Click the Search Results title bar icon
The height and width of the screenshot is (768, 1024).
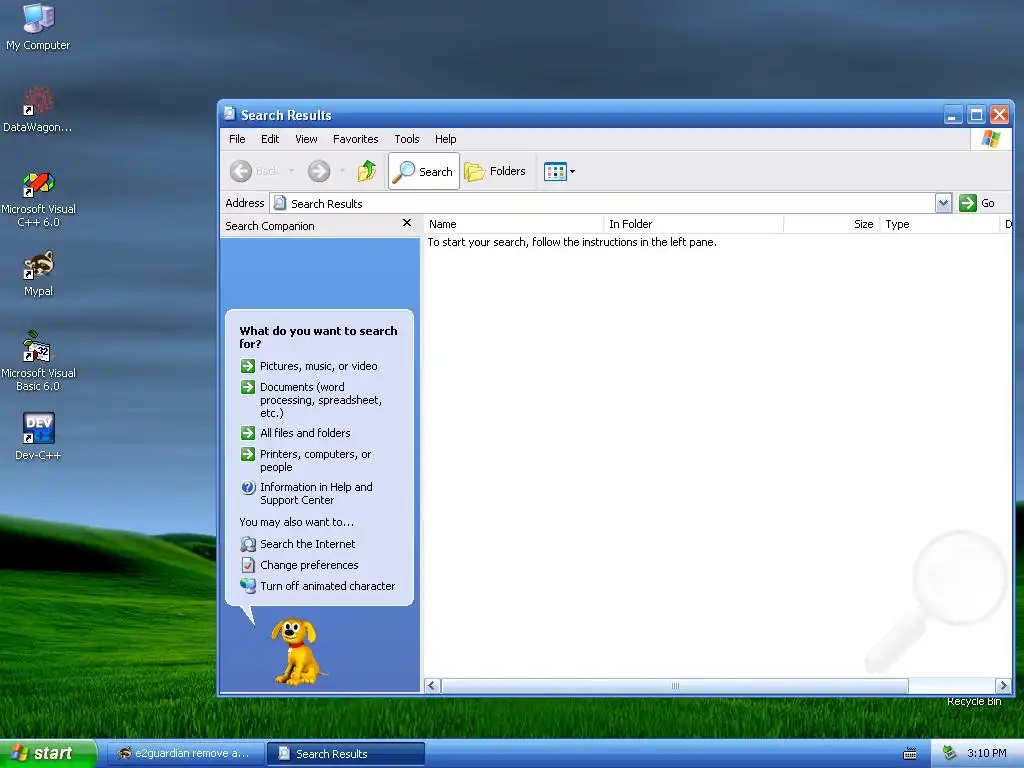coord(229,114)
